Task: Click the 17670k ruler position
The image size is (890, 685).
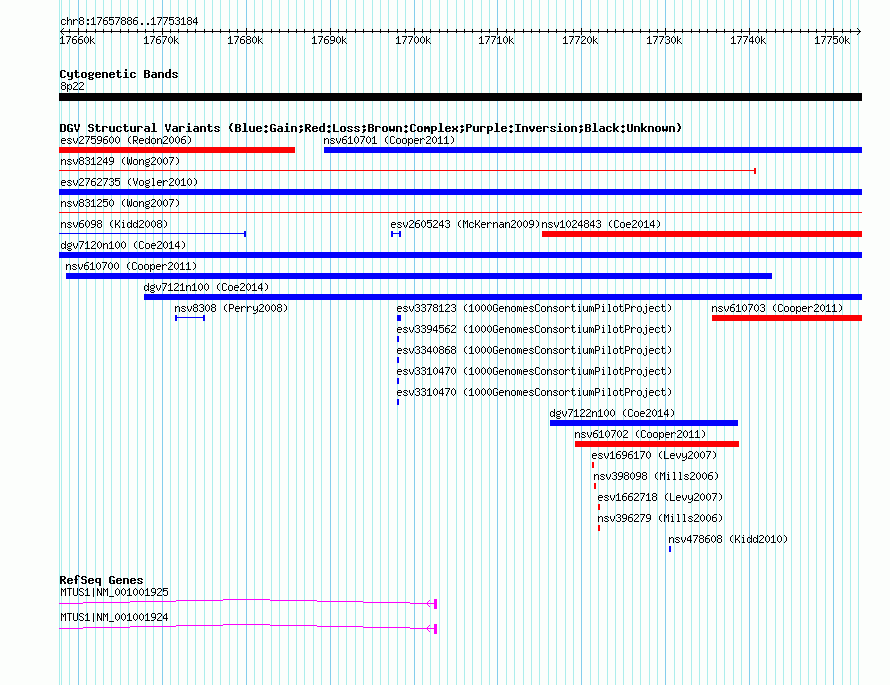Action: 161,40
